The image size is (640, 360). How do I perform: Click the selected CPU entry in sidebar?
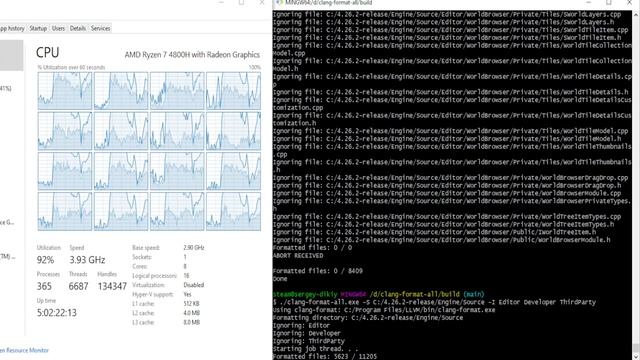11,56
